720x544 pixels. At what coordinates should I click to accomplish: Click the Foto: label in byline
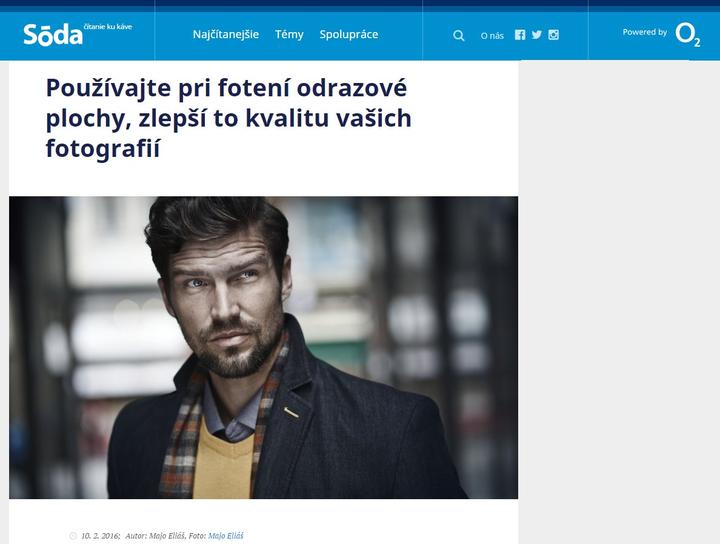point(197,536)
